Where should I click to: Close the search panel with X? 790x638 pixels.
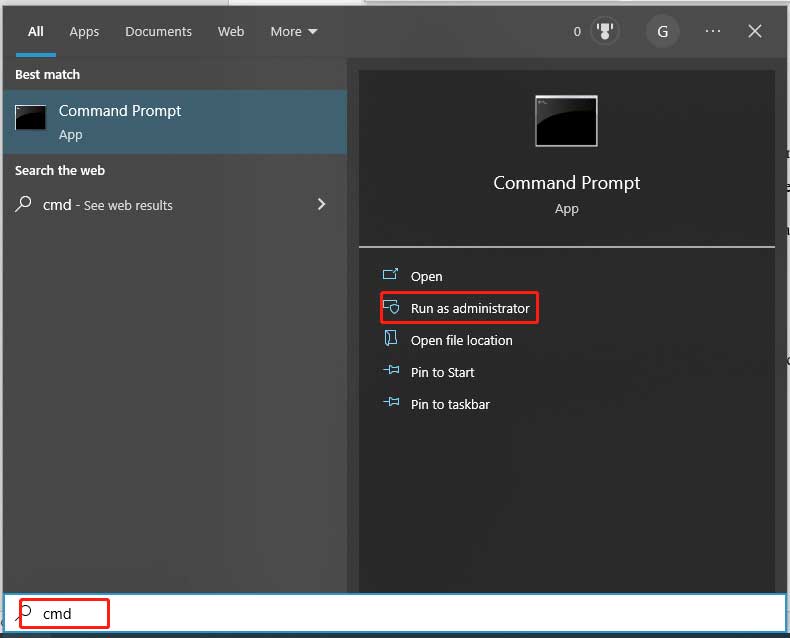pyautogui.click(x=755, y=32)
